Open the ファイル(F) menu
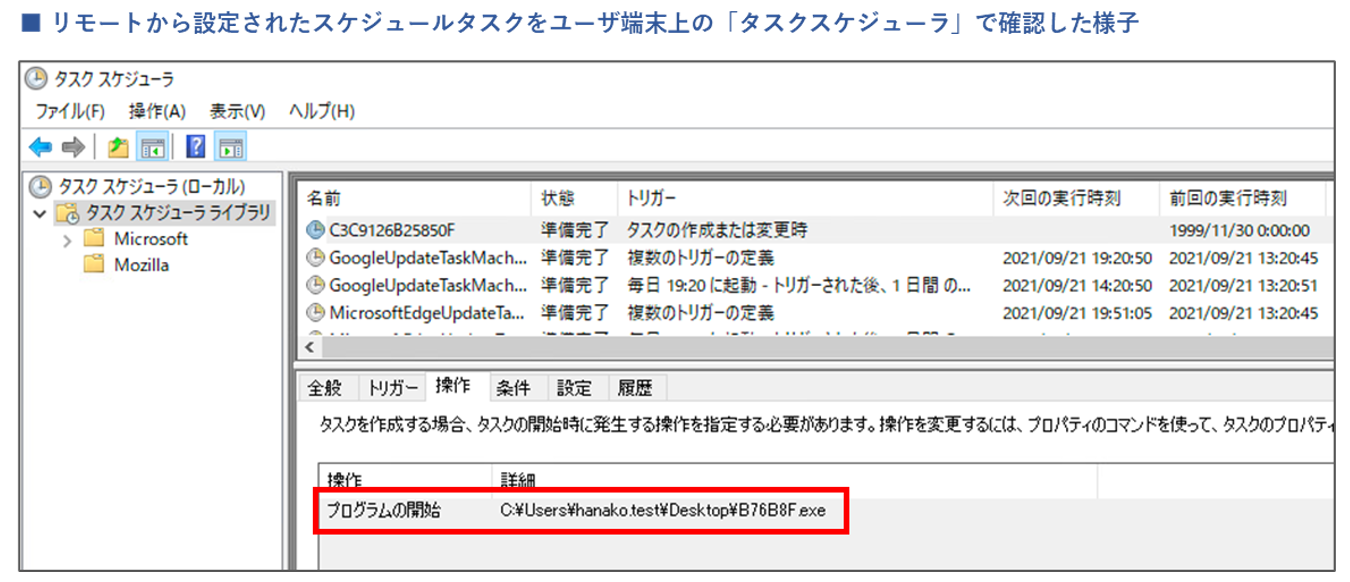This screenshot has height=582, width=1350. coord(70,111)
